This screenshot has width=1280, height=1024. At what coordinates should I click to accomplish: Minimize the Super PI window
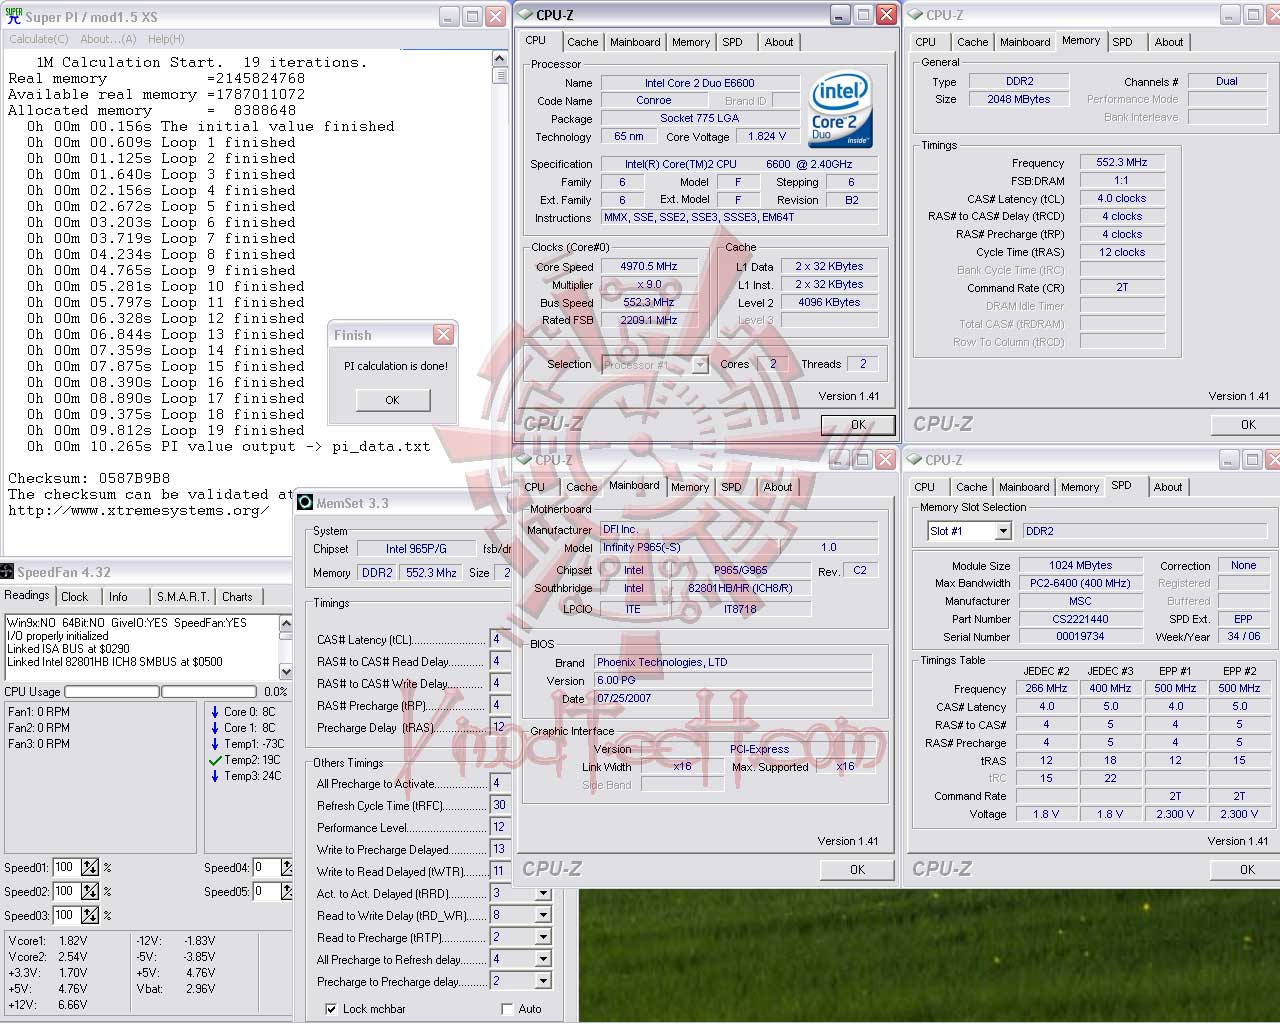pyautogui.click(x=449, y=17)
